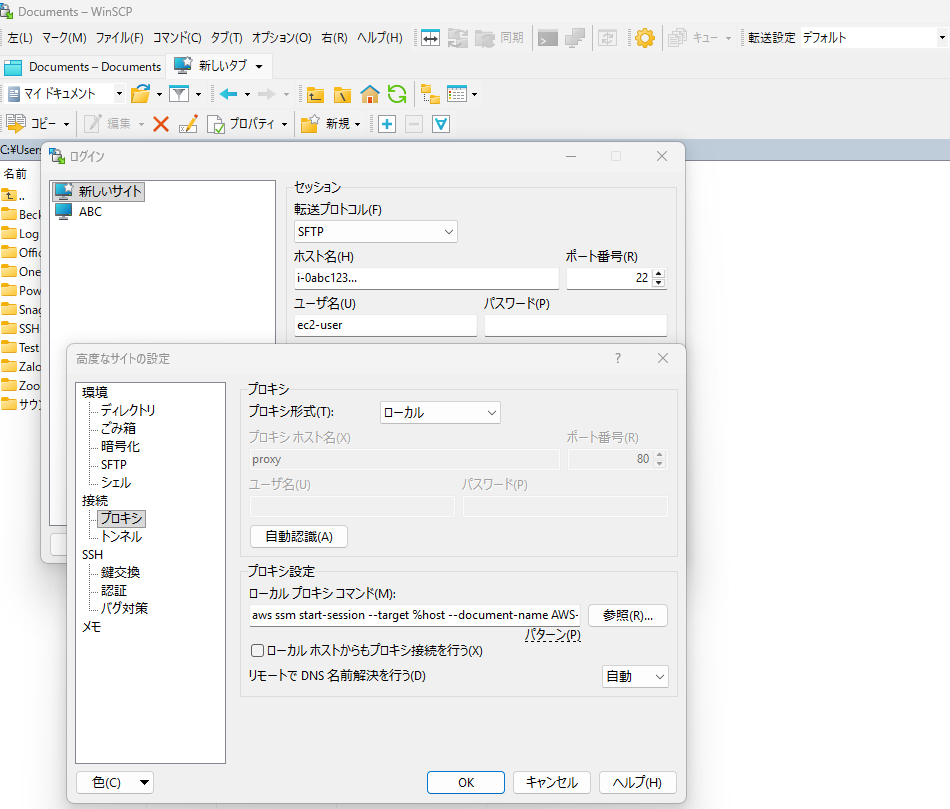Click the preferences gear icon in toolbar

point(645,38)
